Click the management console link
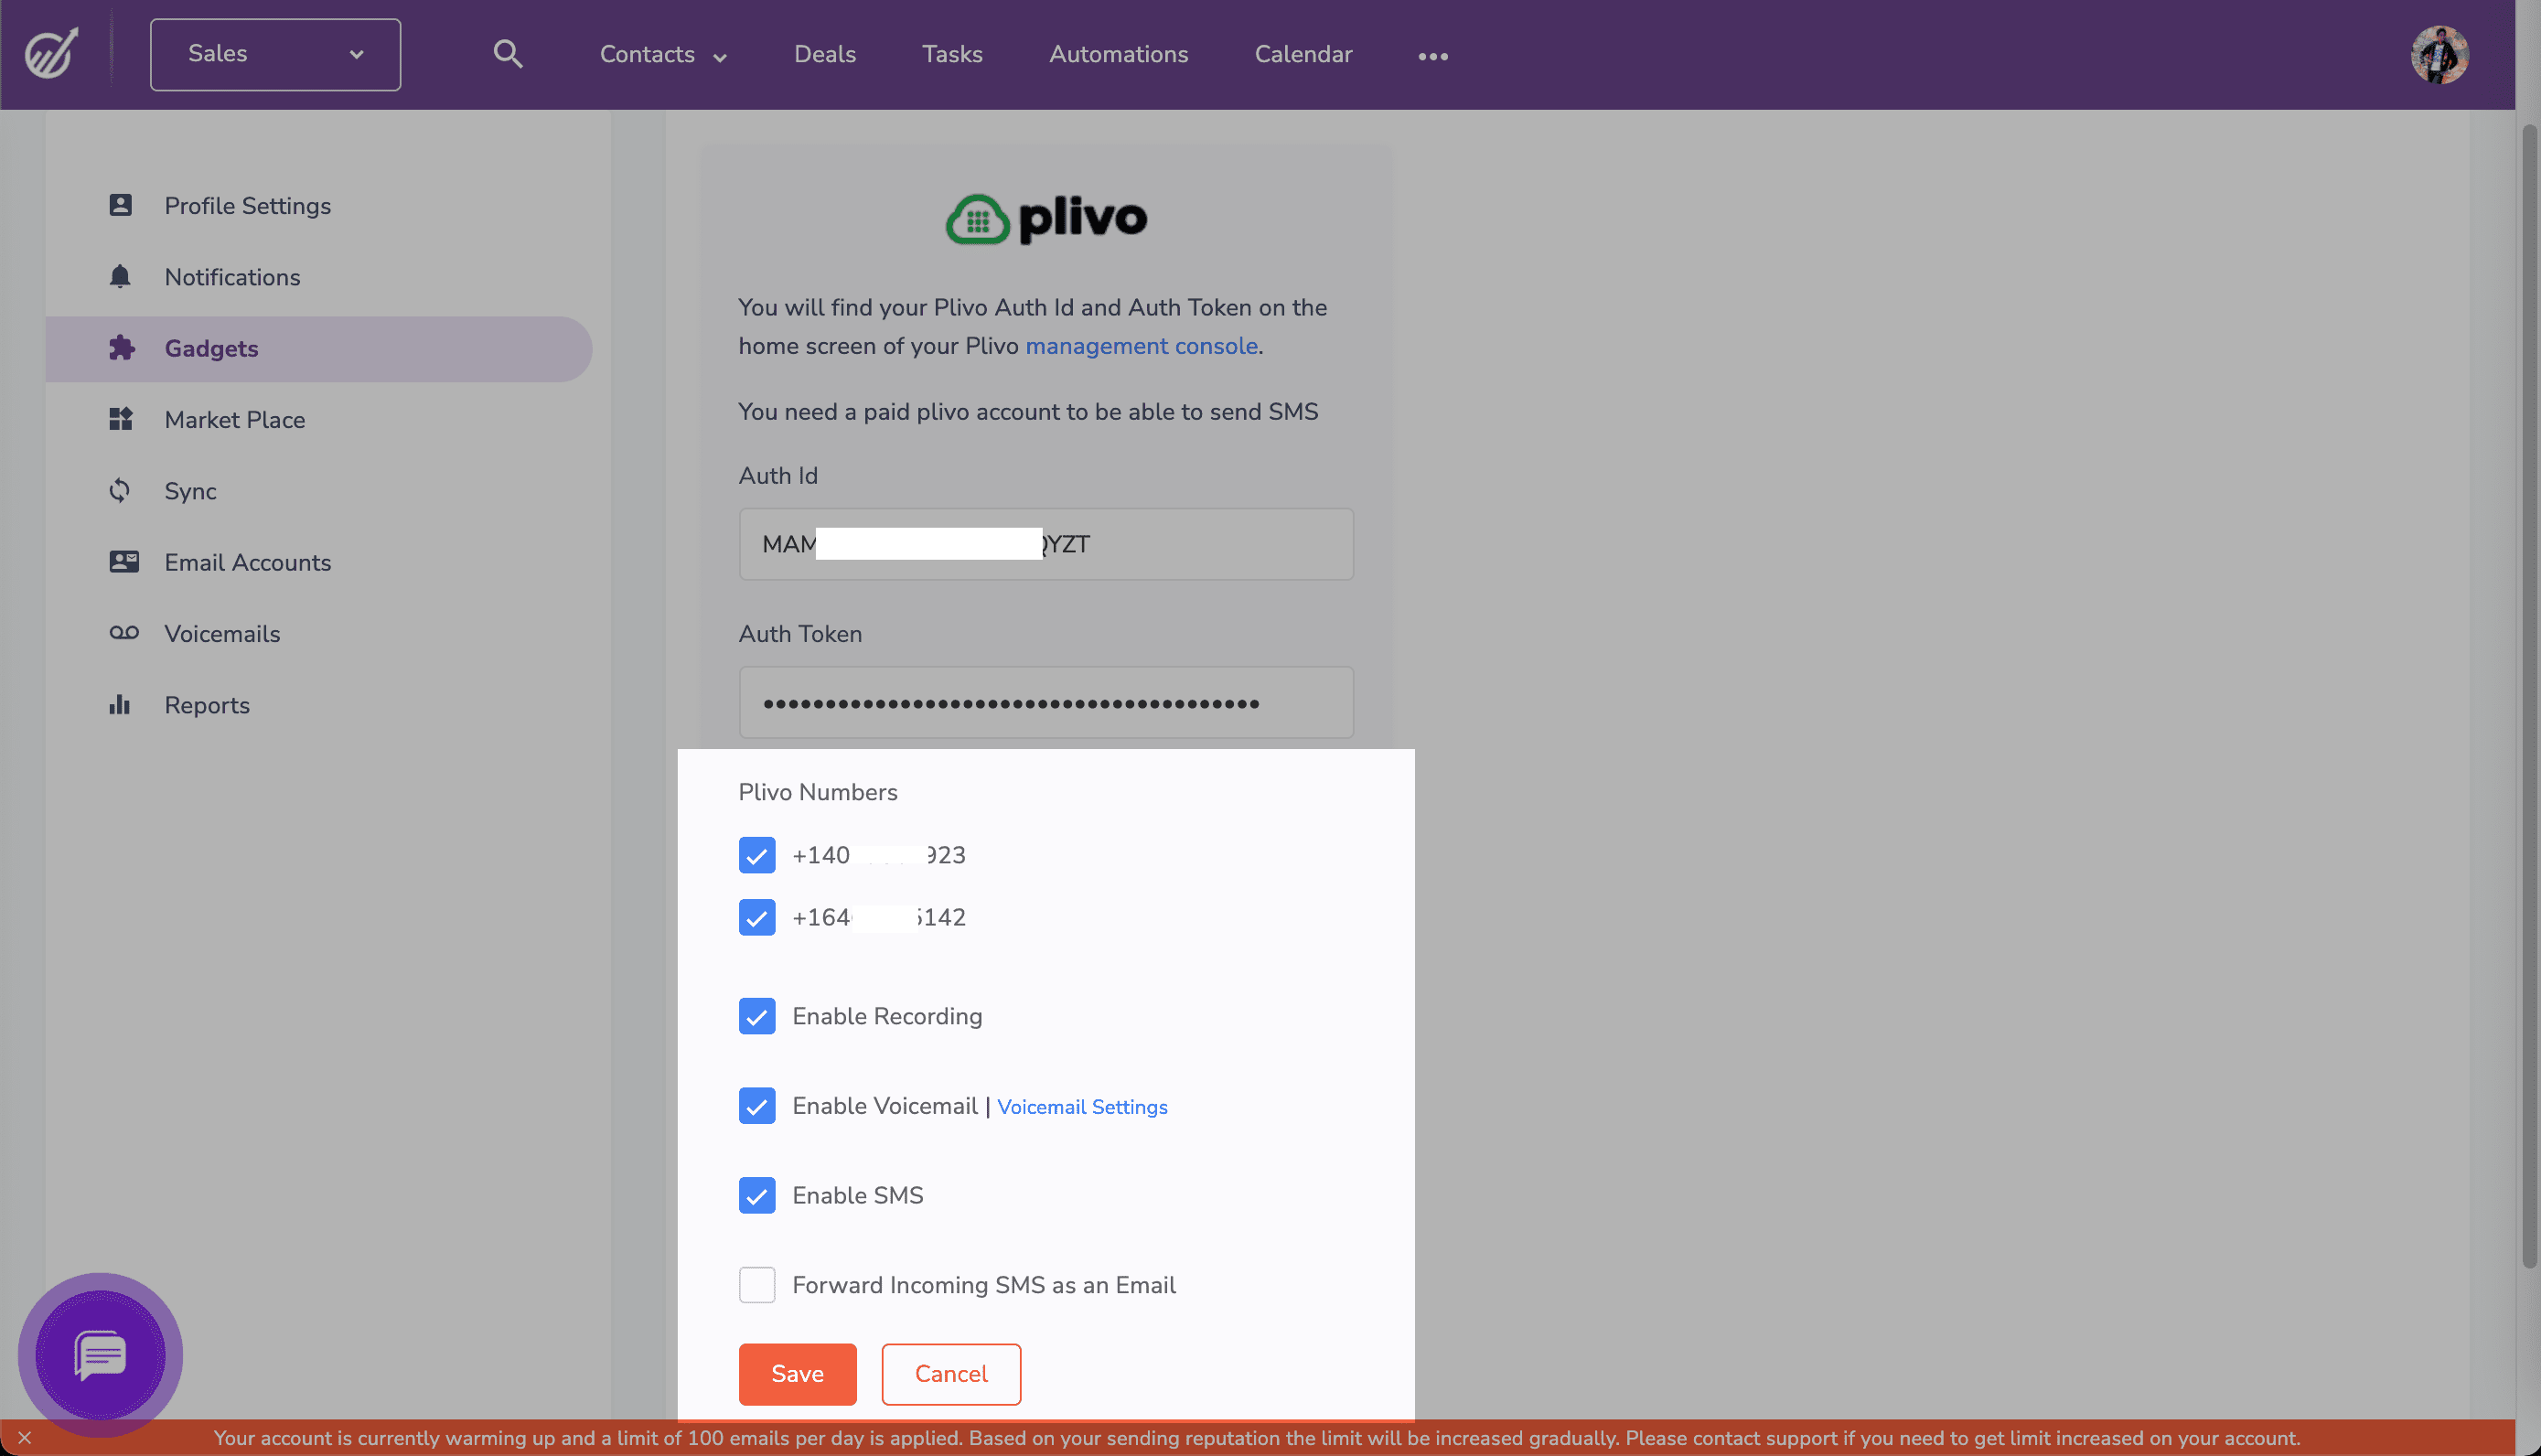 [x=1142, y=346]
